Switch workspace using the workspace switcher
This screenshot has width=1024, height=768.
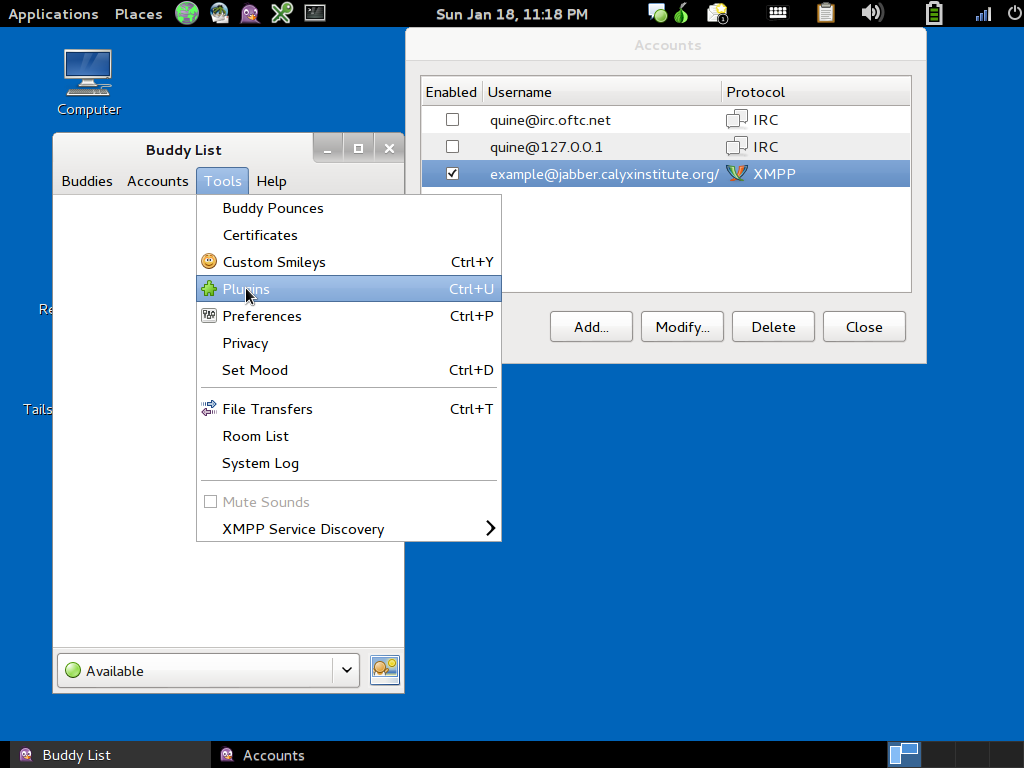click(x=955, y=754)
